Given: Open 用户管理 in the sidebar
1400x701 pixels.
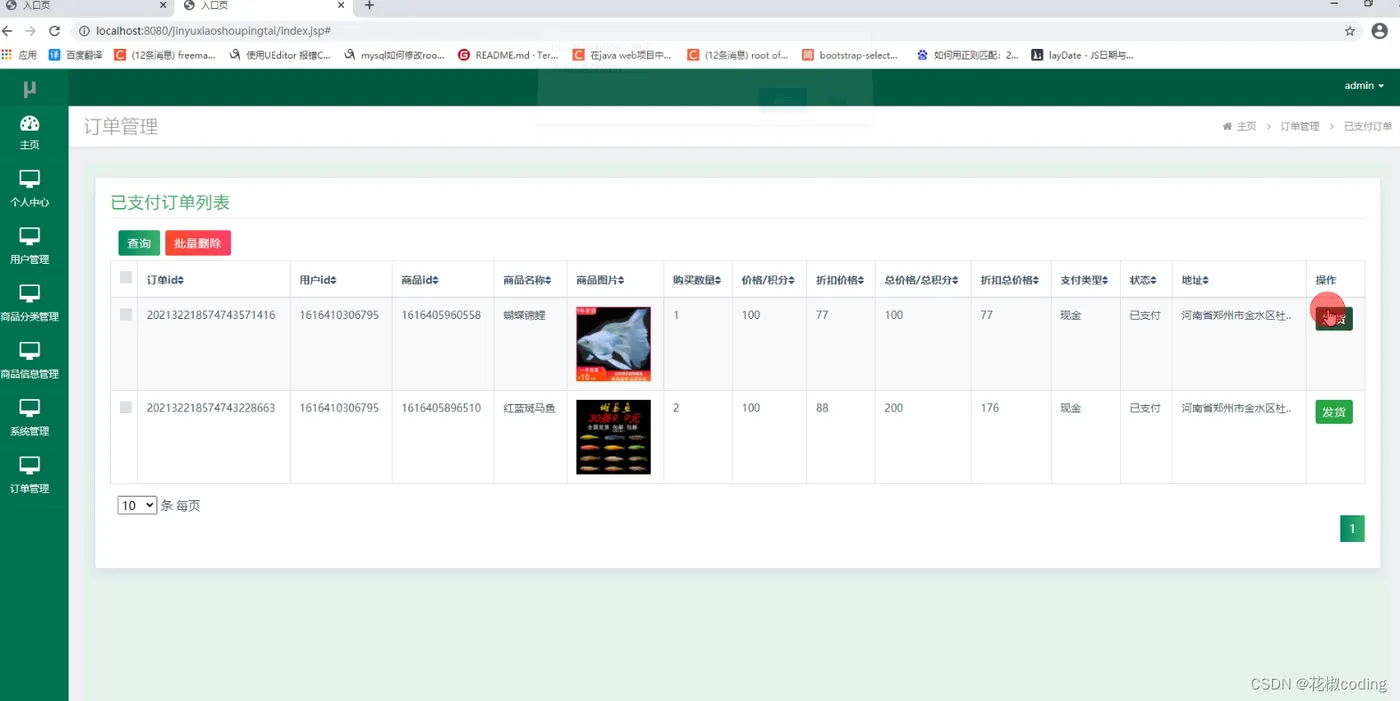Looking at the screenshot, I should [30, 245].
